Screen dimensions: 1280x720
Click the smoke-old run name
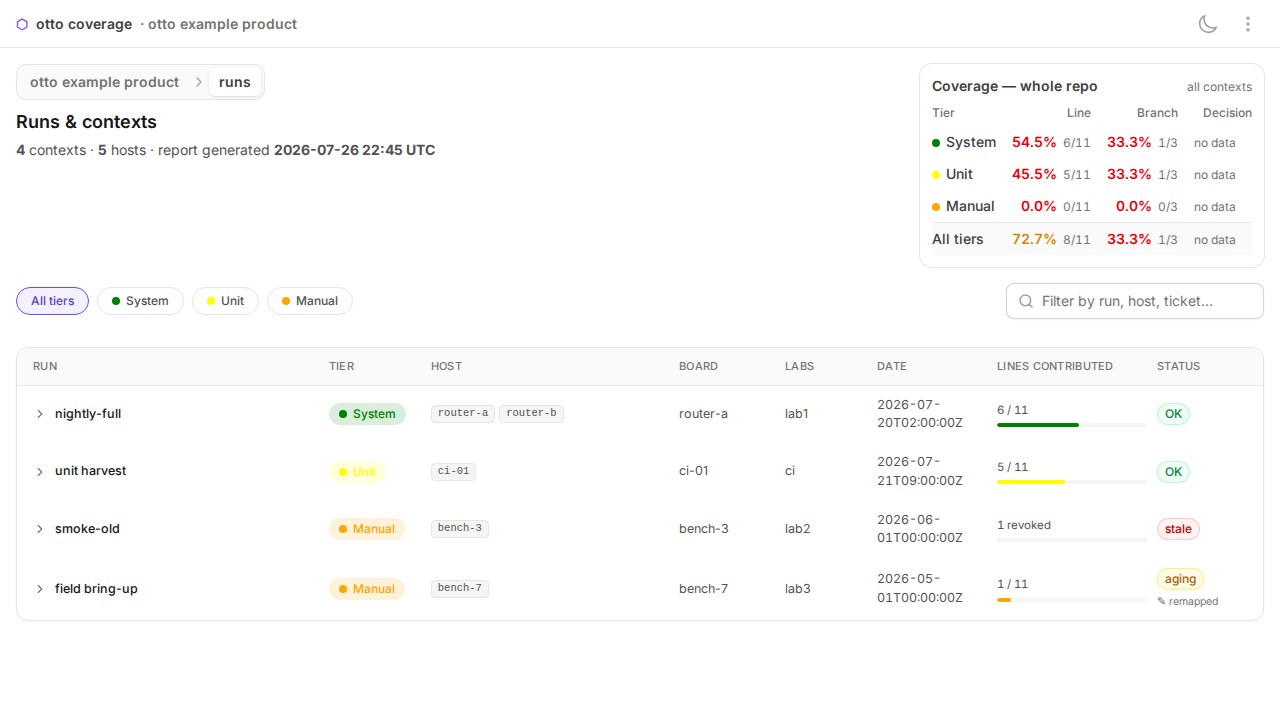point(87,529)
